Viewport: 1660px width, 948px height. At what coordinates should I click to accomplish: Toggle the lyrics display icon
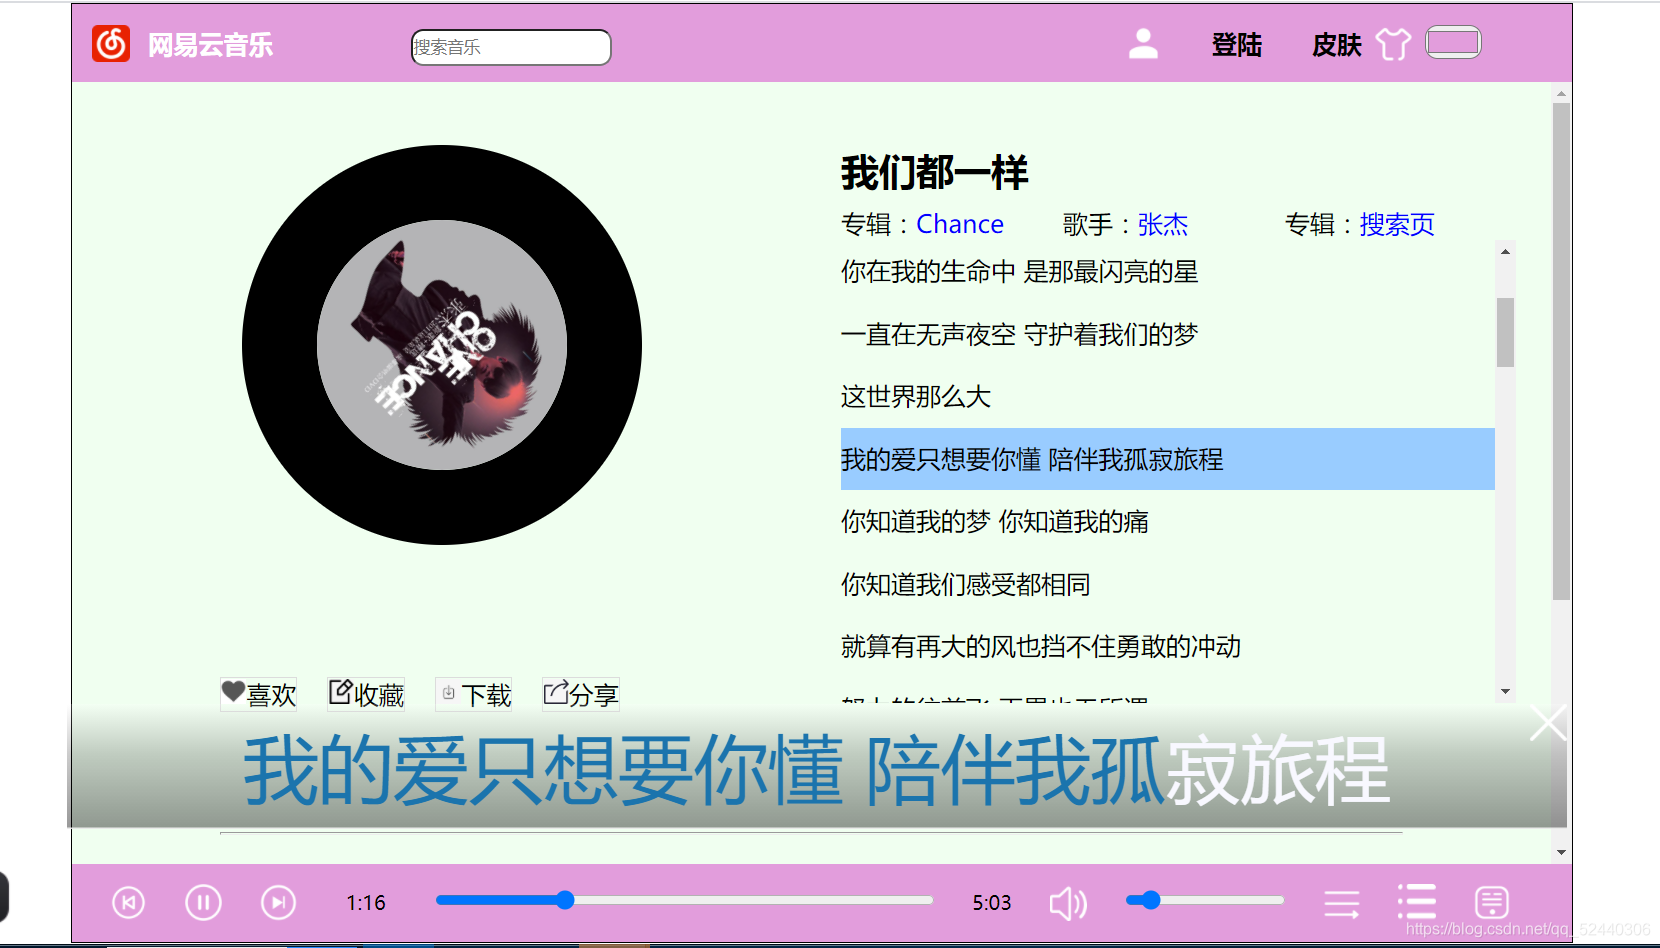pos(1492,902)
